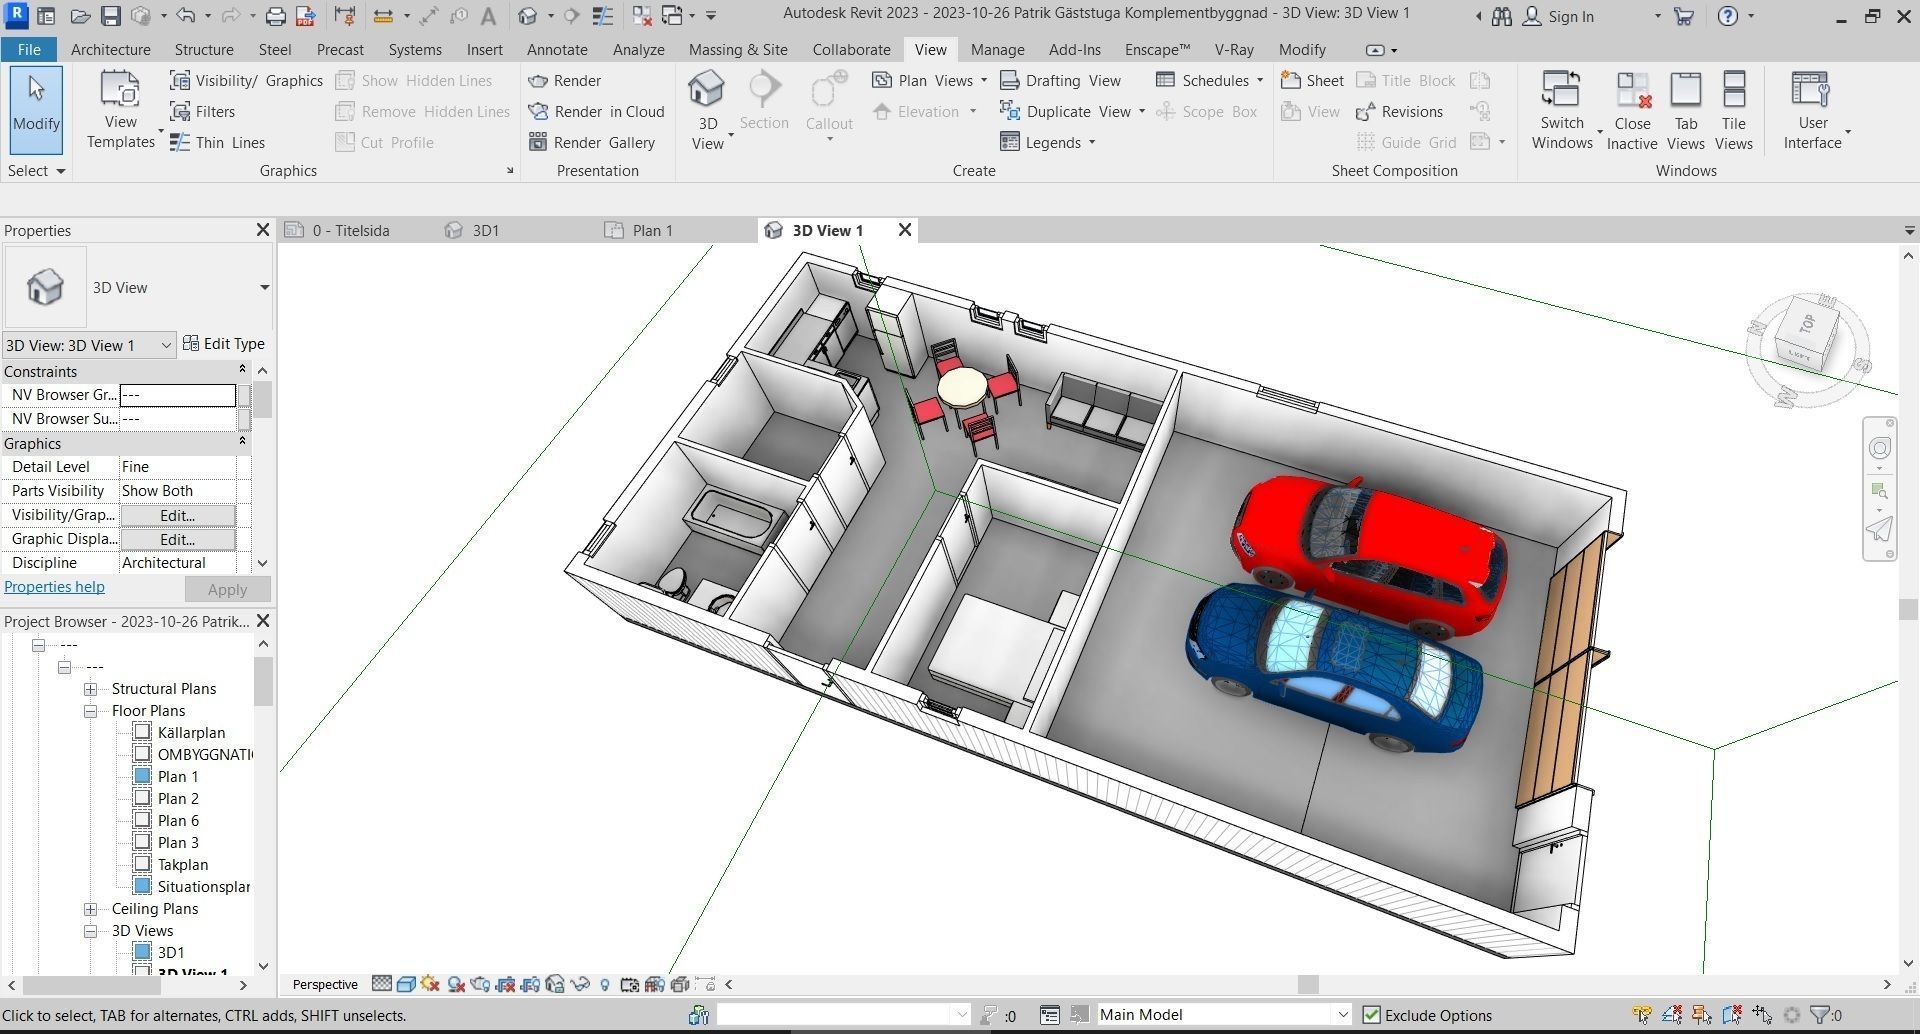Viewport: 1920px width, 1034px height.
Task: Click the Sun Path icon in view bar
Action: click(431, 985)
